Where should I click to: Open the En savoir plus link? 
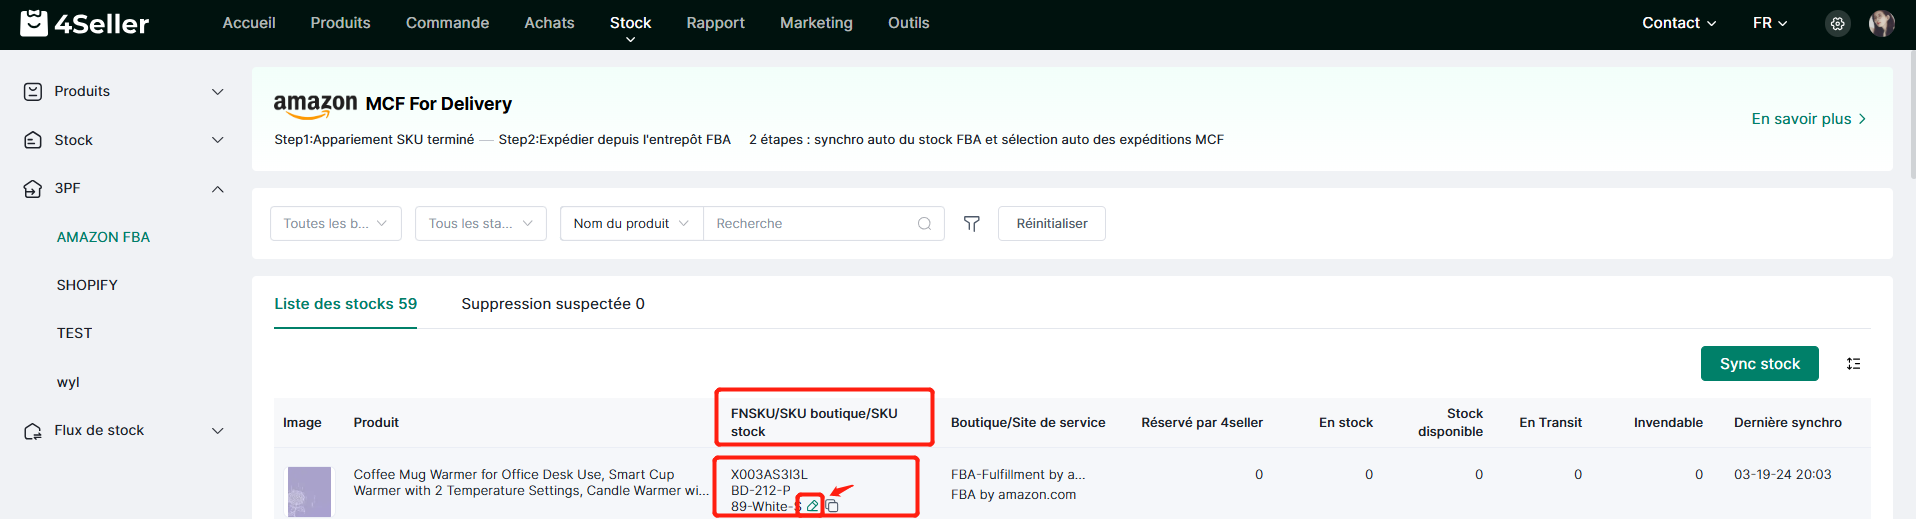(x=1808, y=119)
